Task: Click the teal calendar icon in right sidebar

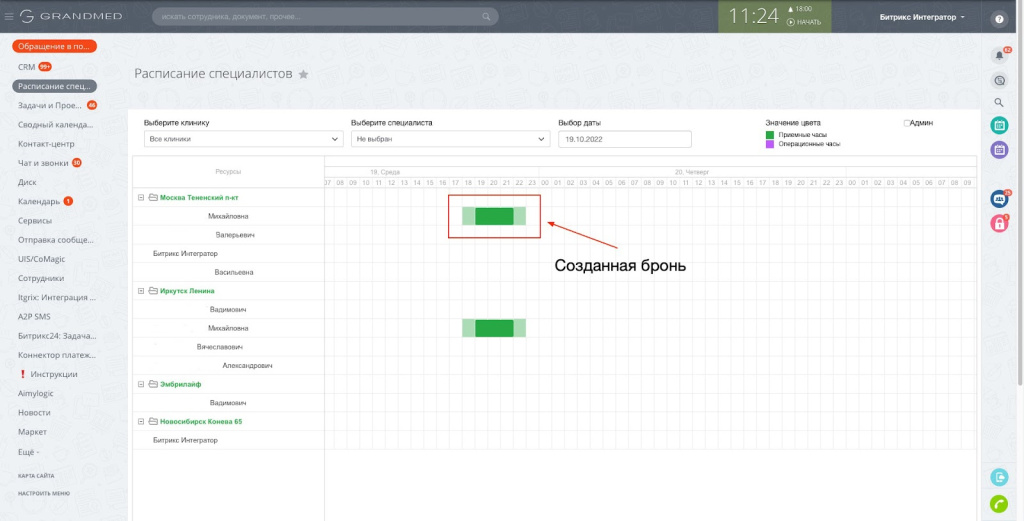Action: 998,125
